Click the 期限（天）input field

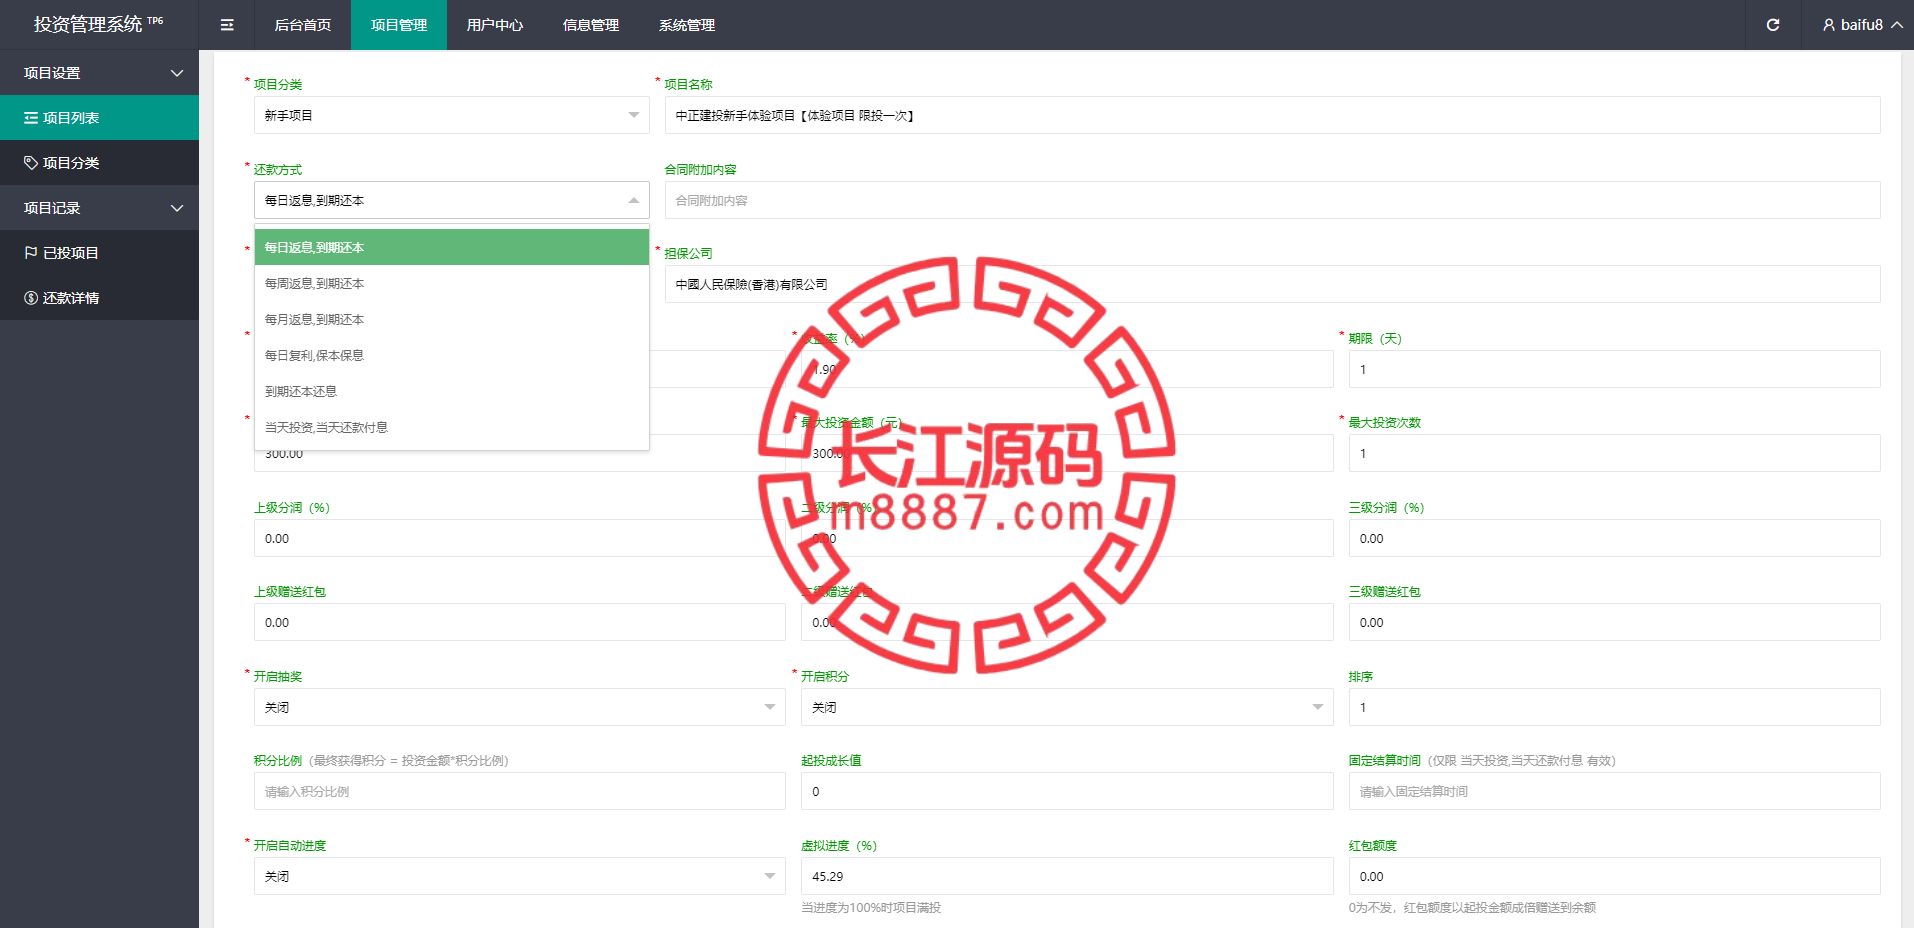click(1614, 369)
